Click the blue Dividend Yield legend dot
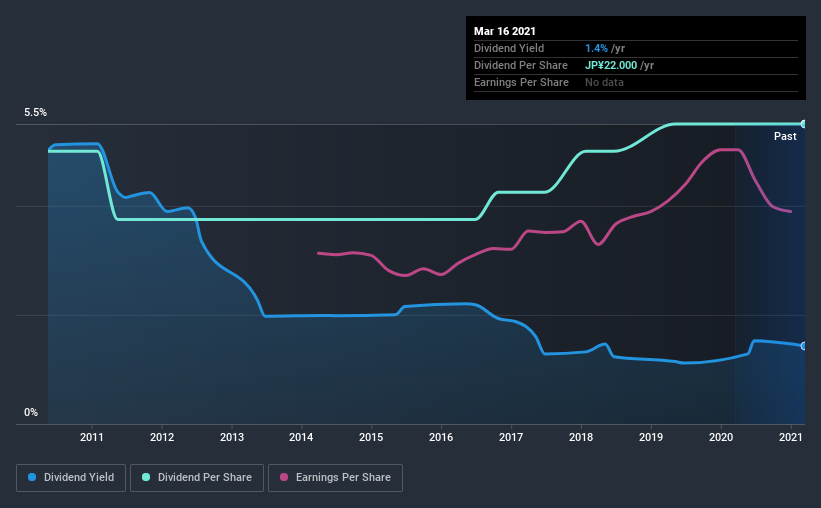 point(32,477)
